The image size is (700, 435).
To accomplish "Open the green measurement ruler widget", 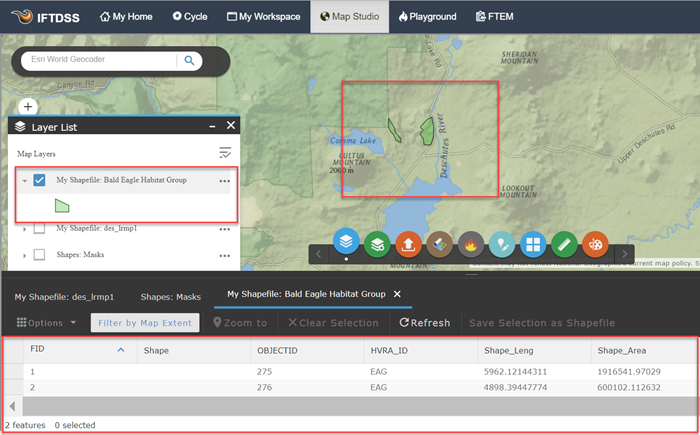I will [564, 244].
